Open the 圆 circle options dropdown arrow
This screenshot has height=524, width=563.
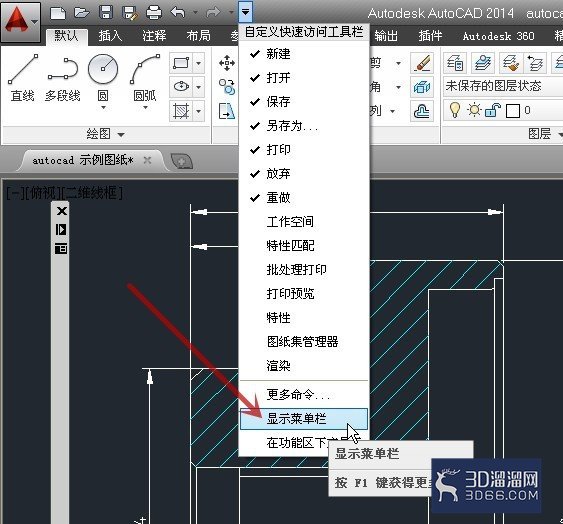point(103,107)
